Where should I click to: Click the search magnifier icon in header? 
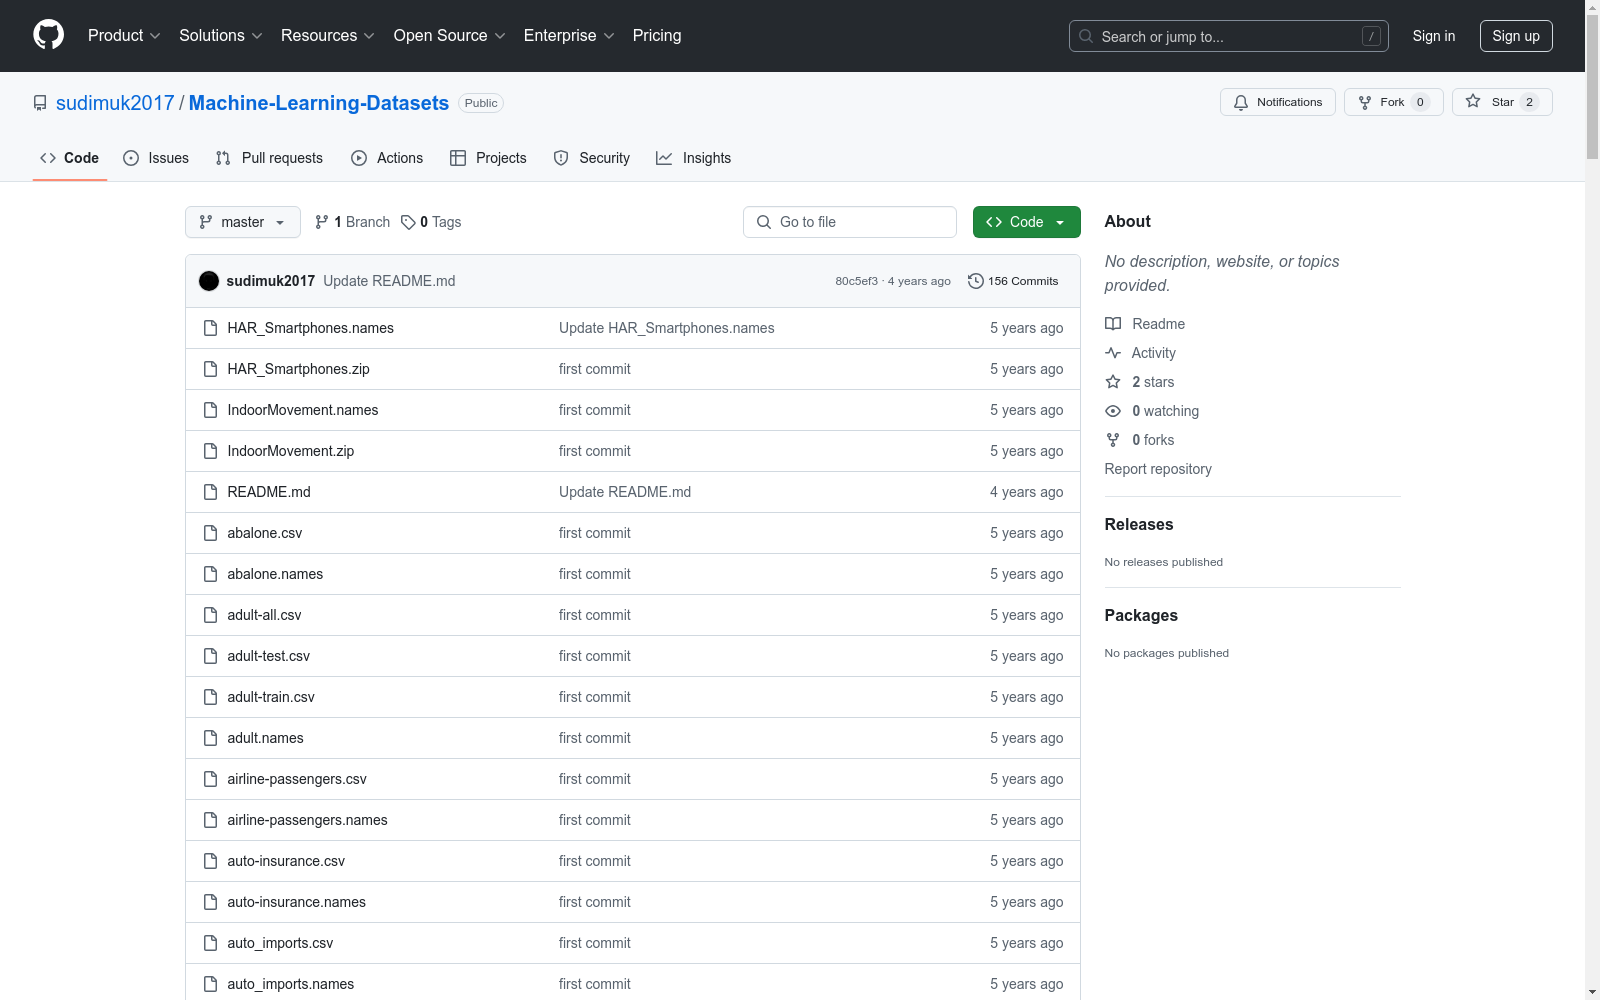coord(1086,36)
